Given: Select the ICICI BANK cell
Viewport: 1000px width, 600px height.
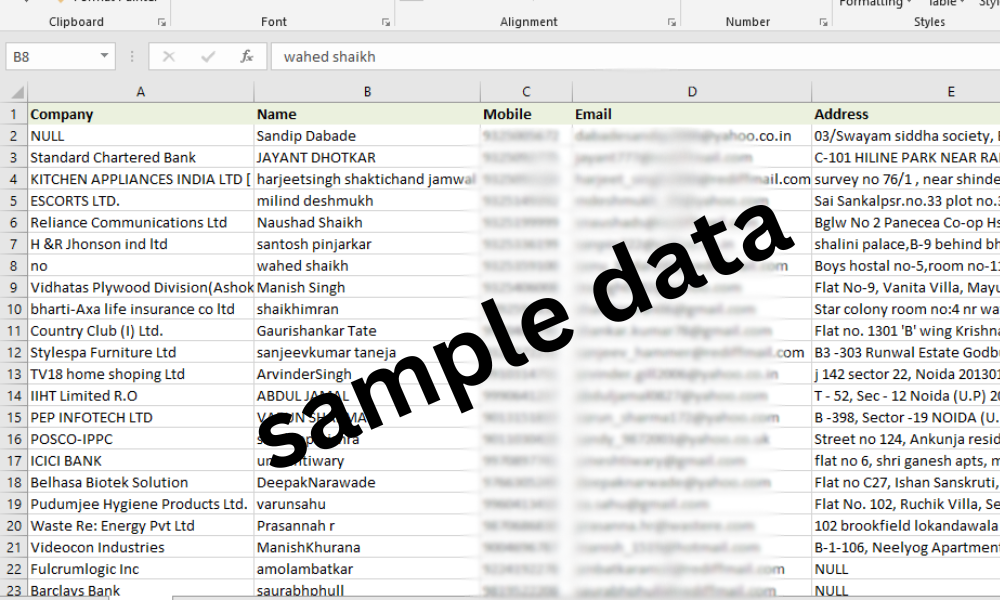Looking at the screenshot, I should (x=141, y=461).
